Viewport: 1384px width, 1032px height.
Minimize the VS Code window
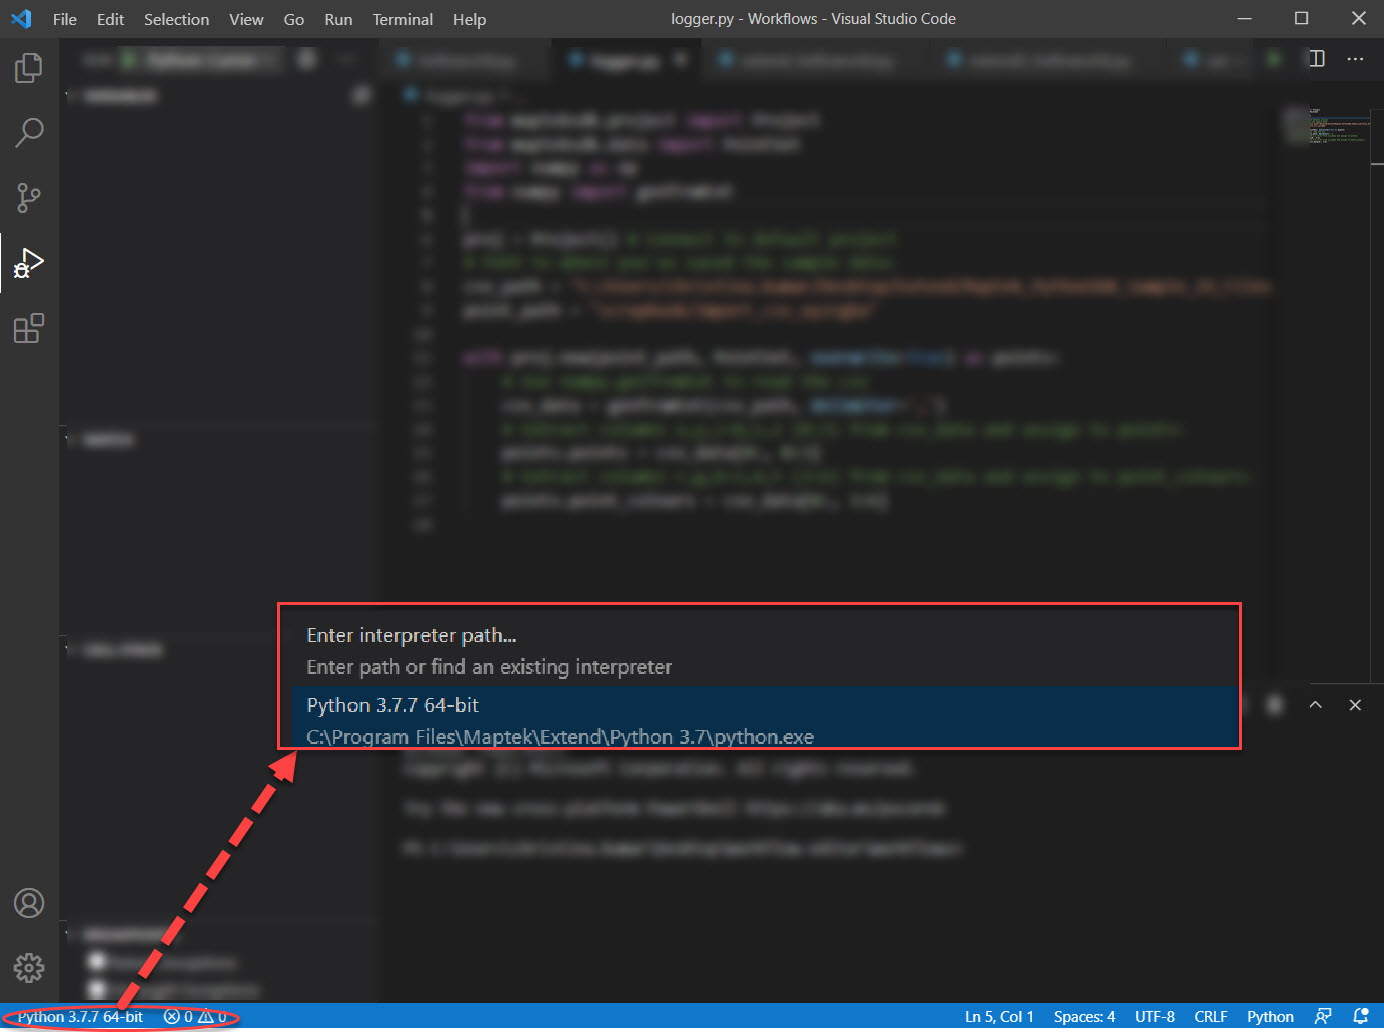tap(1244, 18)
